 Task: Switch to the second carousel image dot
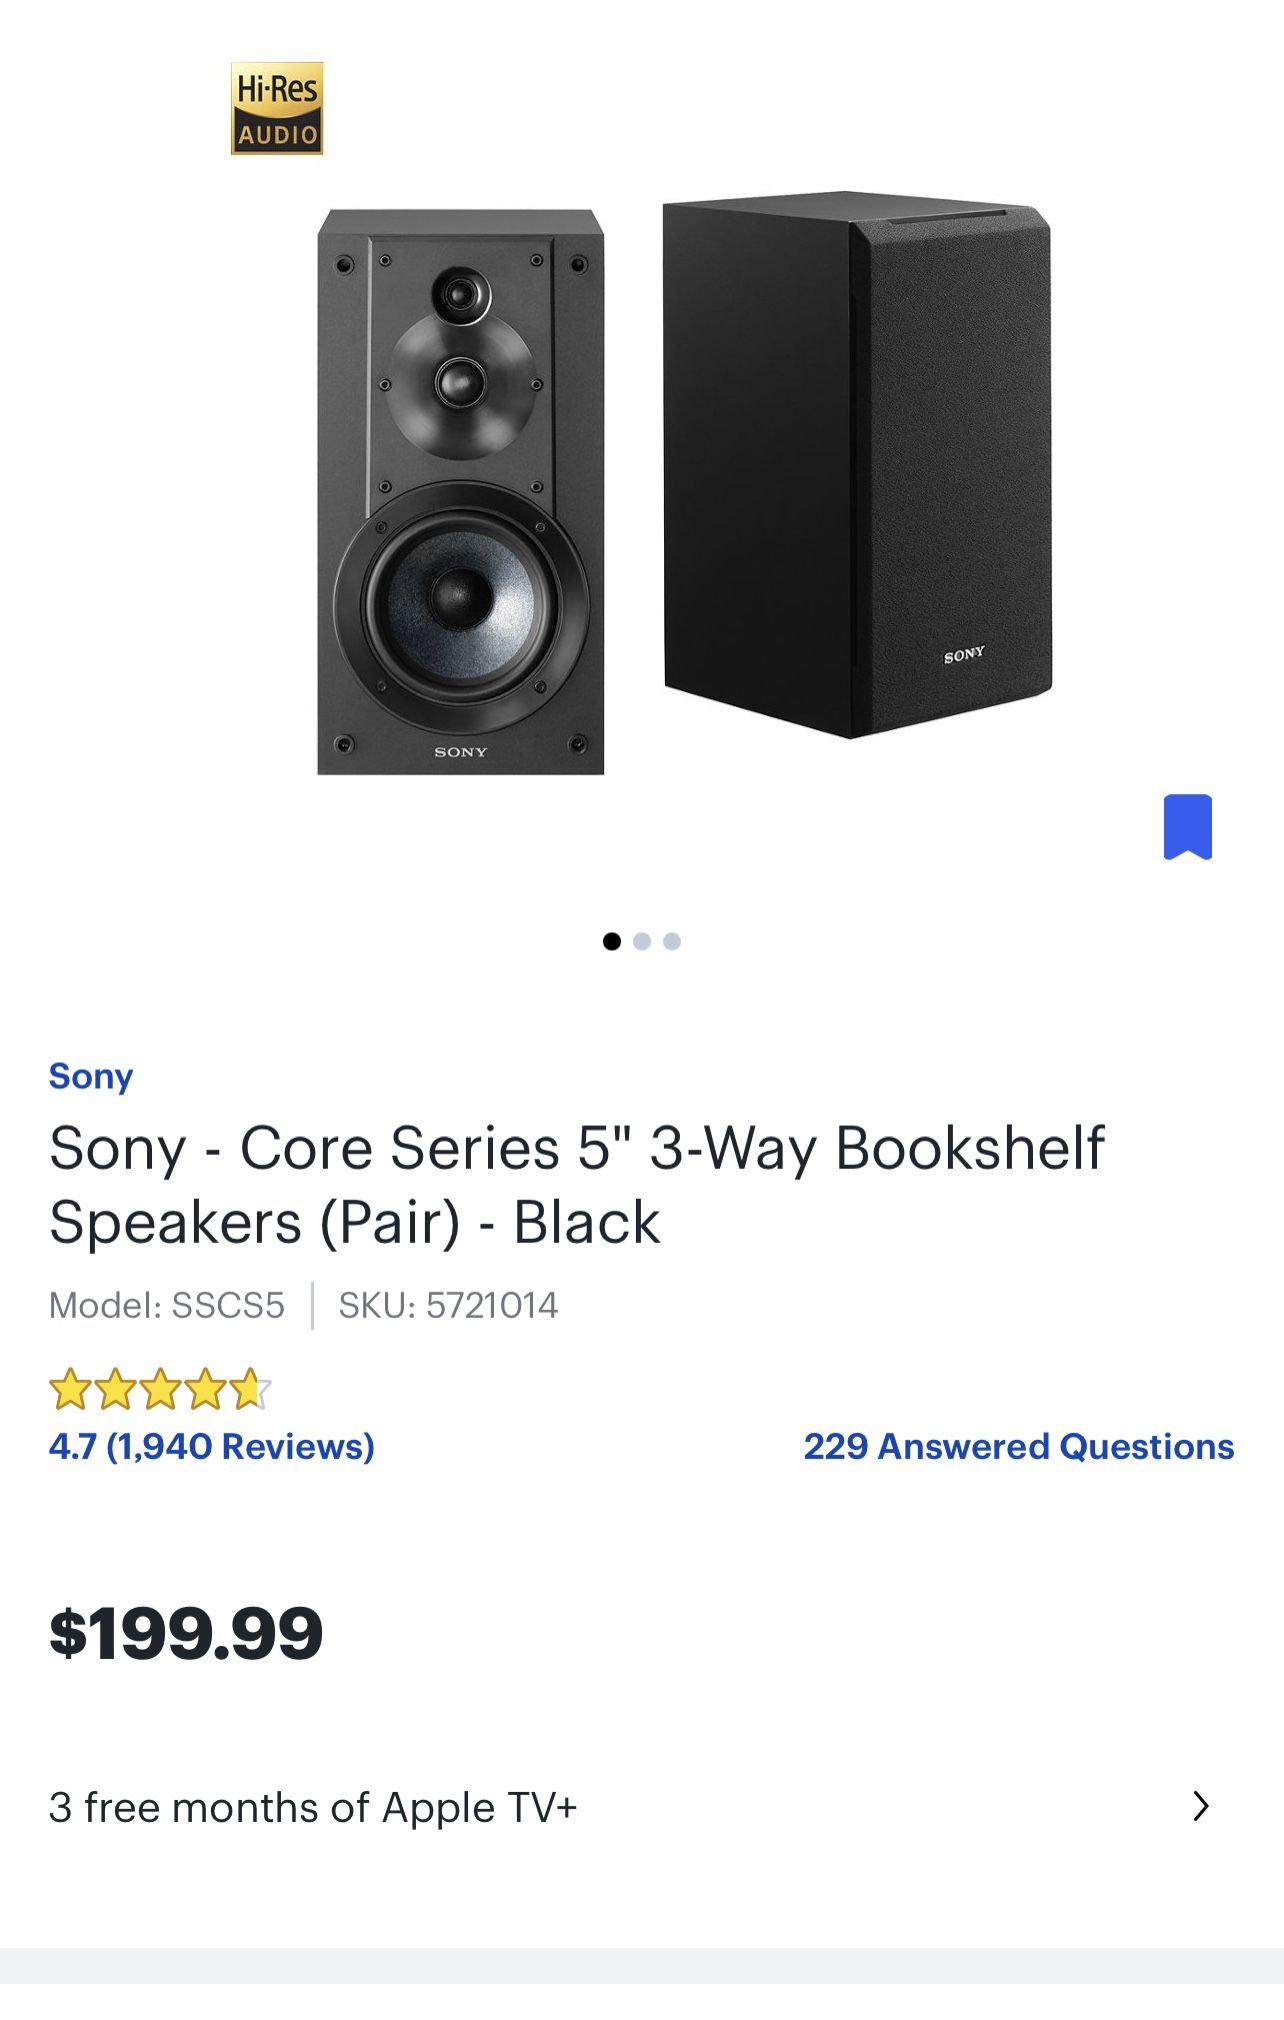tap(642, 941)
